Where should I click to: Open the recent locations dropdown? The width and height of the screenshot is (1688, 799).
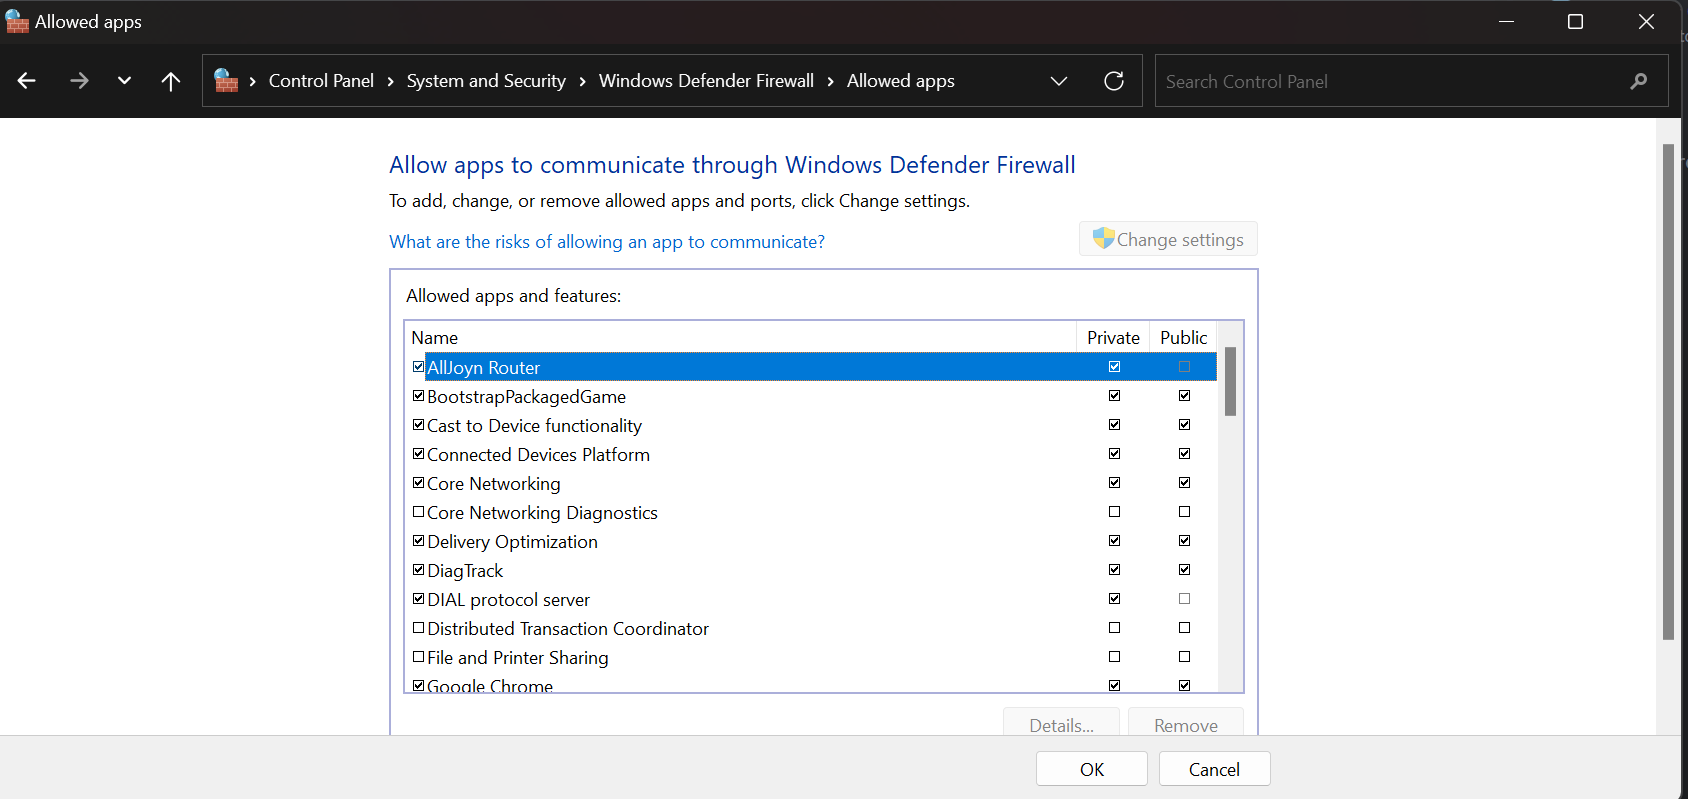pyautogui.click(x=124, y=81)
